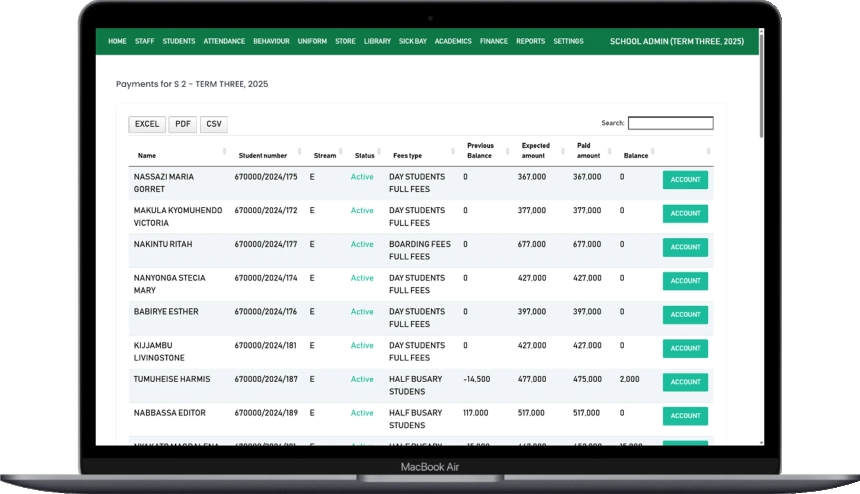Open ATTENDANCE in navigation bar
This screenshot has height=494, width=860.
(x=224, y=41)
